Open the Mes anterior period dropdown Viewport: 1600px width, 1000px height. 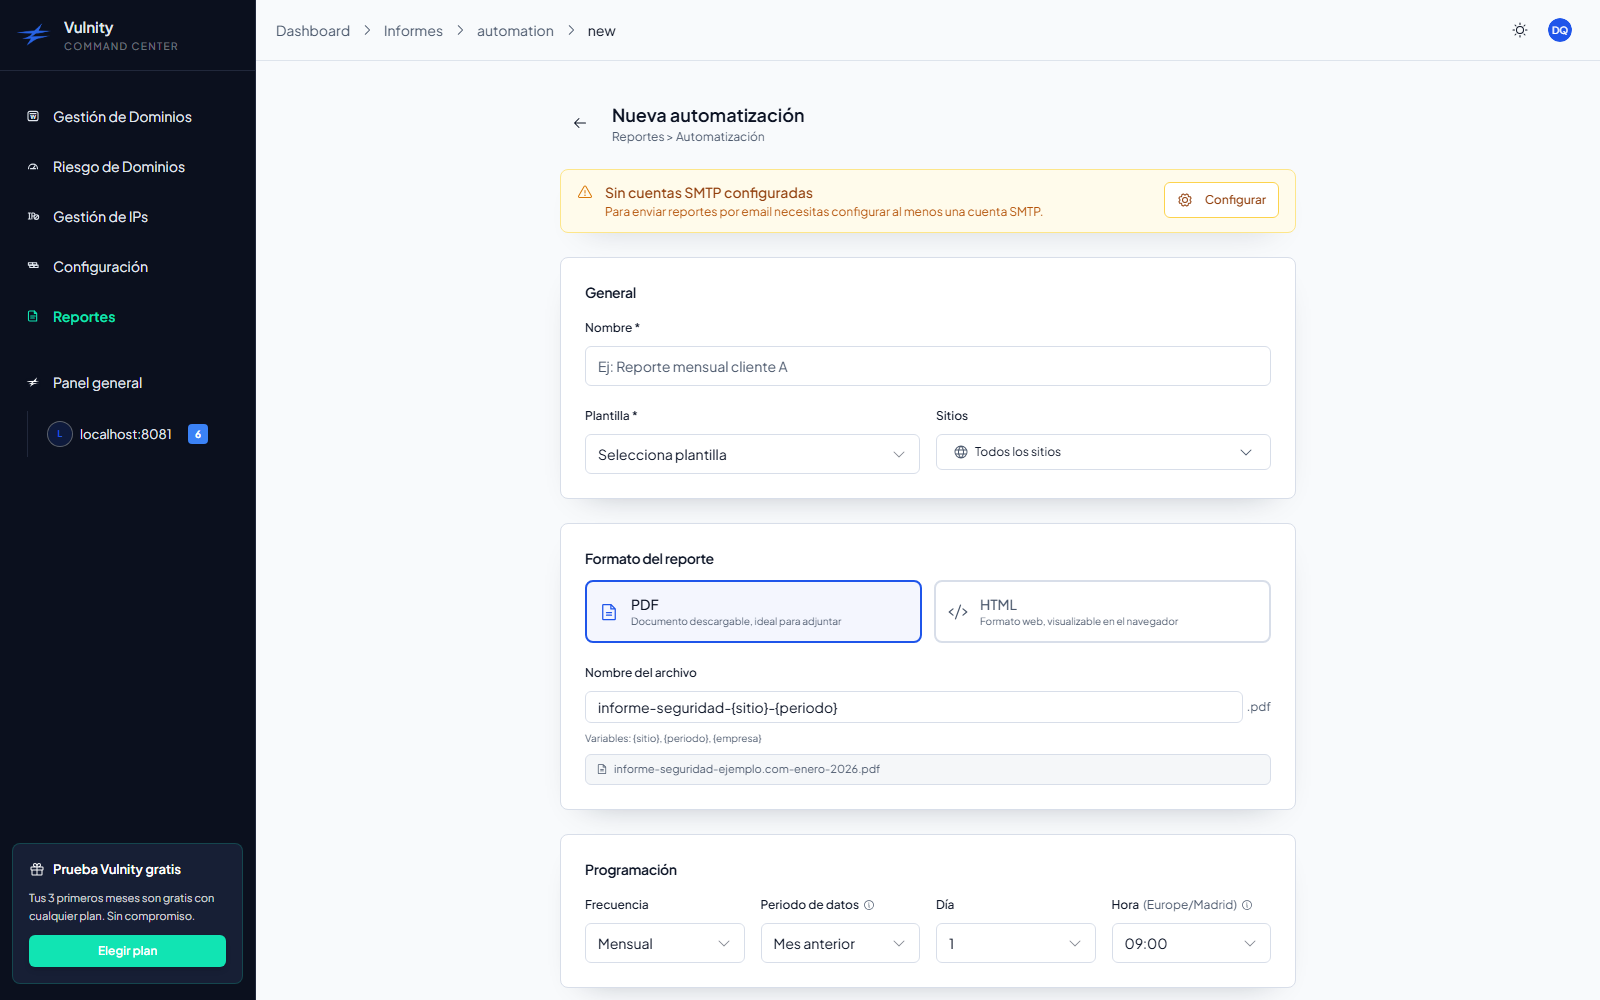pyautogui.click(x=840, y=943)
